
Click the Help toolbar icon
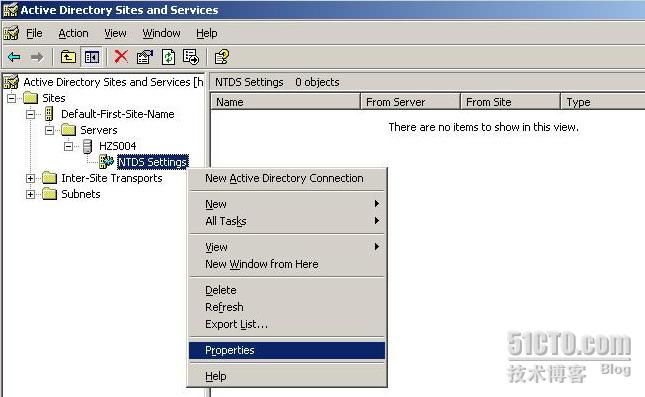pos(222,57)
